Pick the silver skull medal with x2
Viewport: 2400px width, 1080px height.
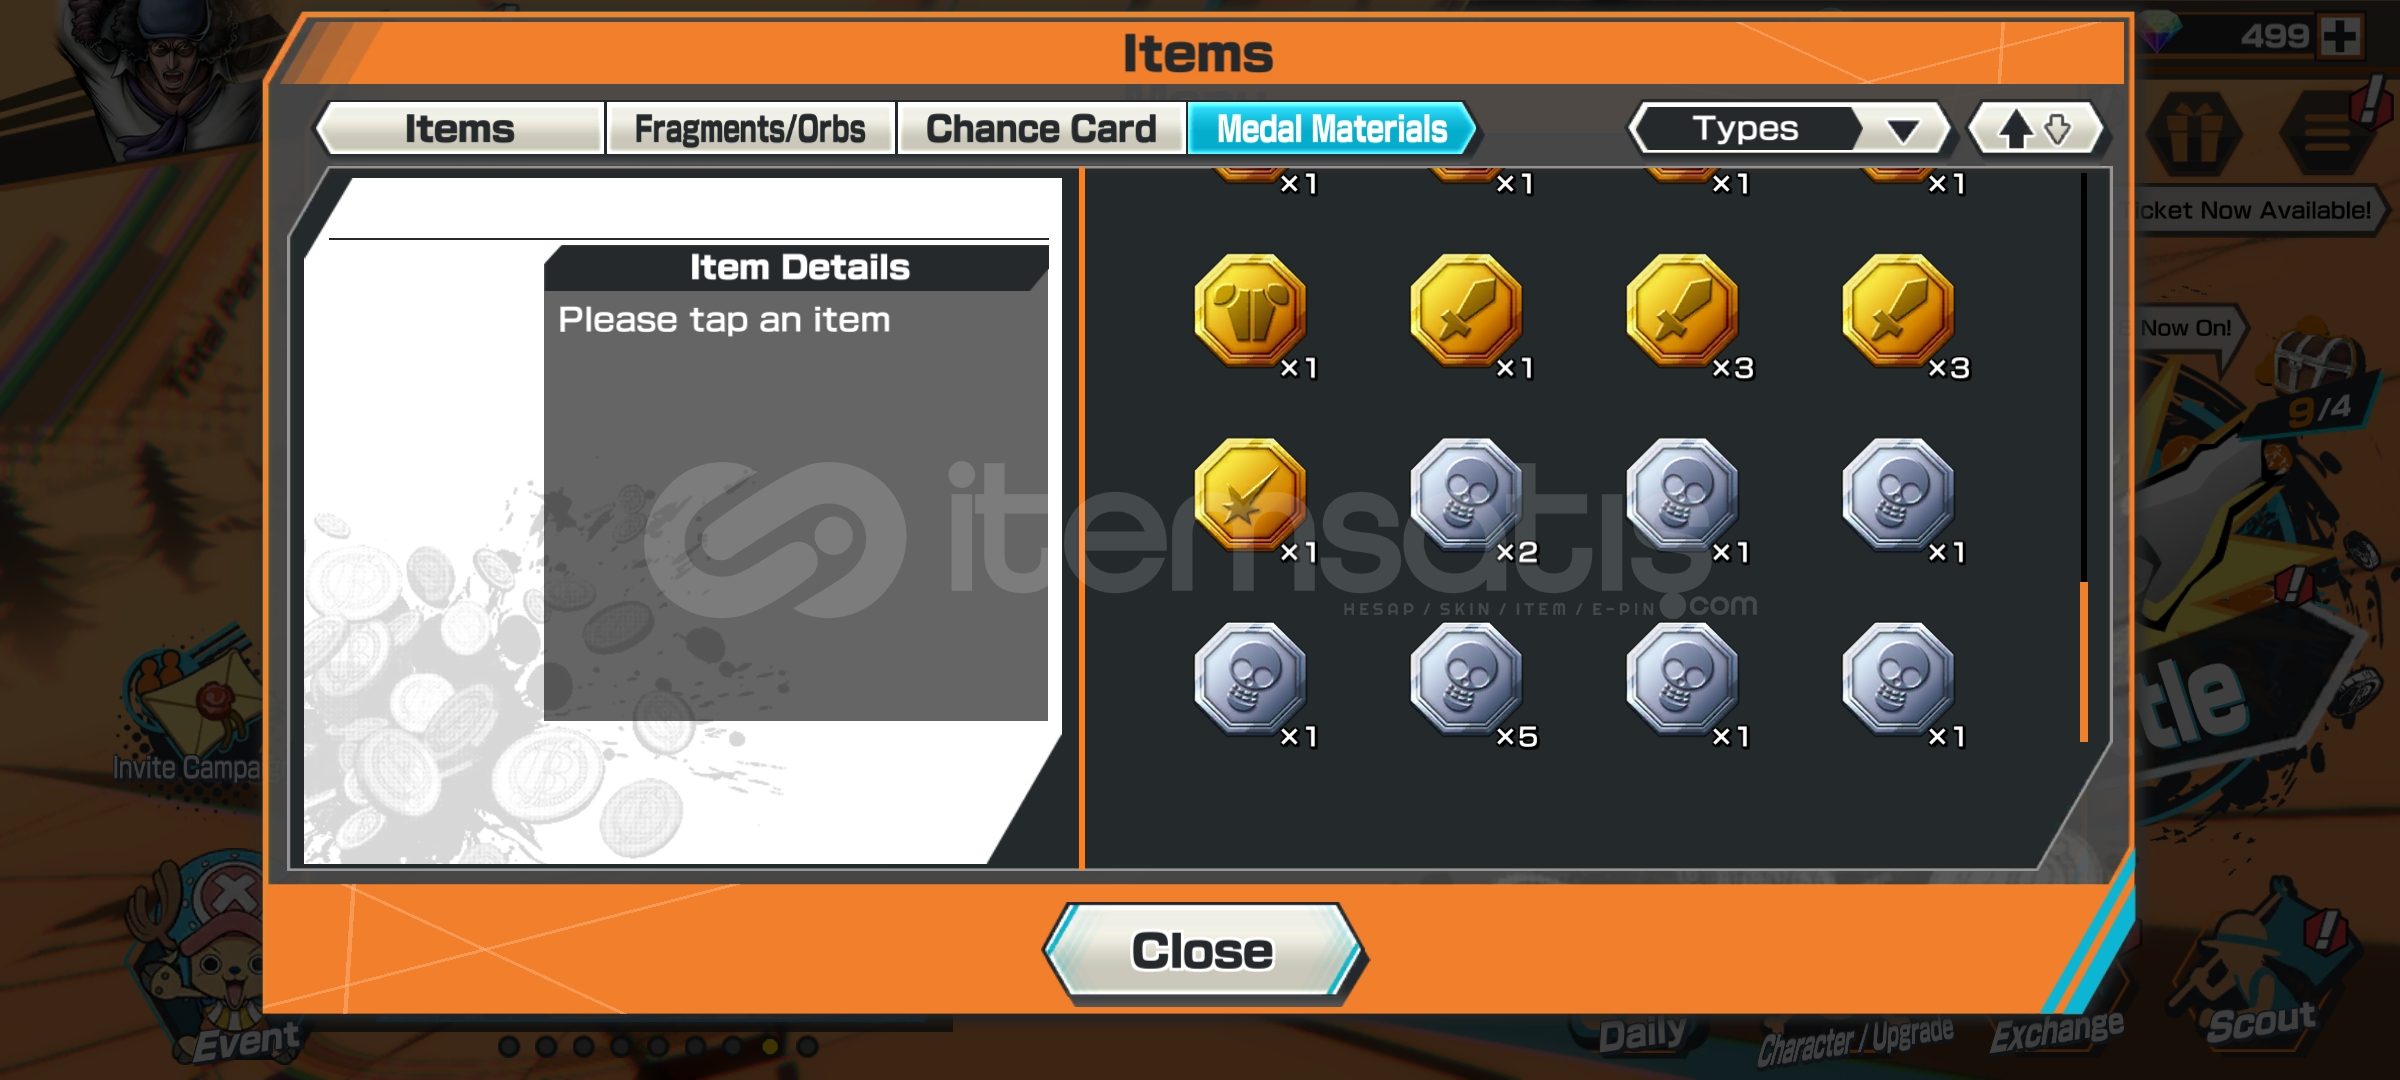pos(1466,495)
